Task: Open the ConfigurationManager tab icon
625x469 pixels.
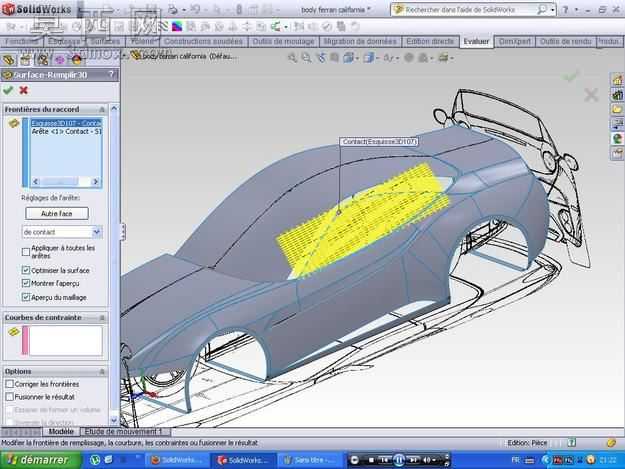Action: click(43, 60)
